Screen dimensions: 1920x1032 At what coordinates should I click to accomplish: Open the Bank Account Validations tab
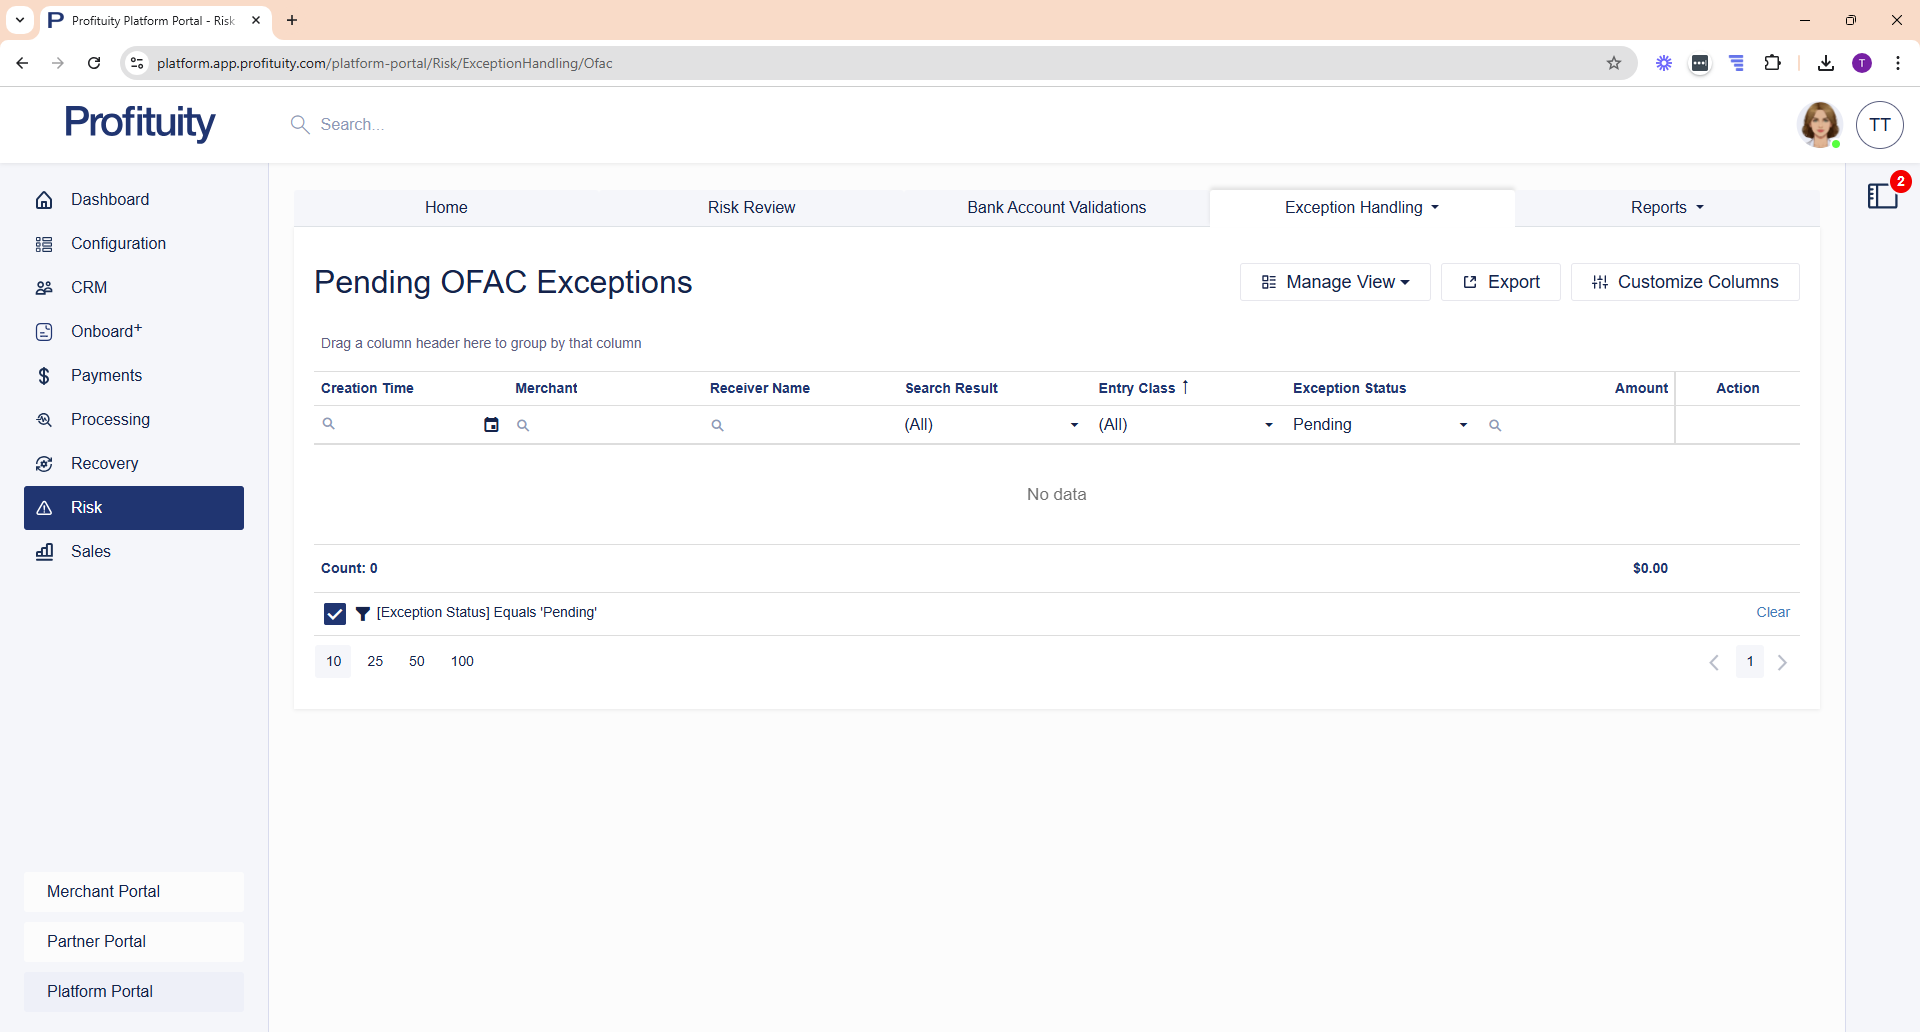[1056, 208]
